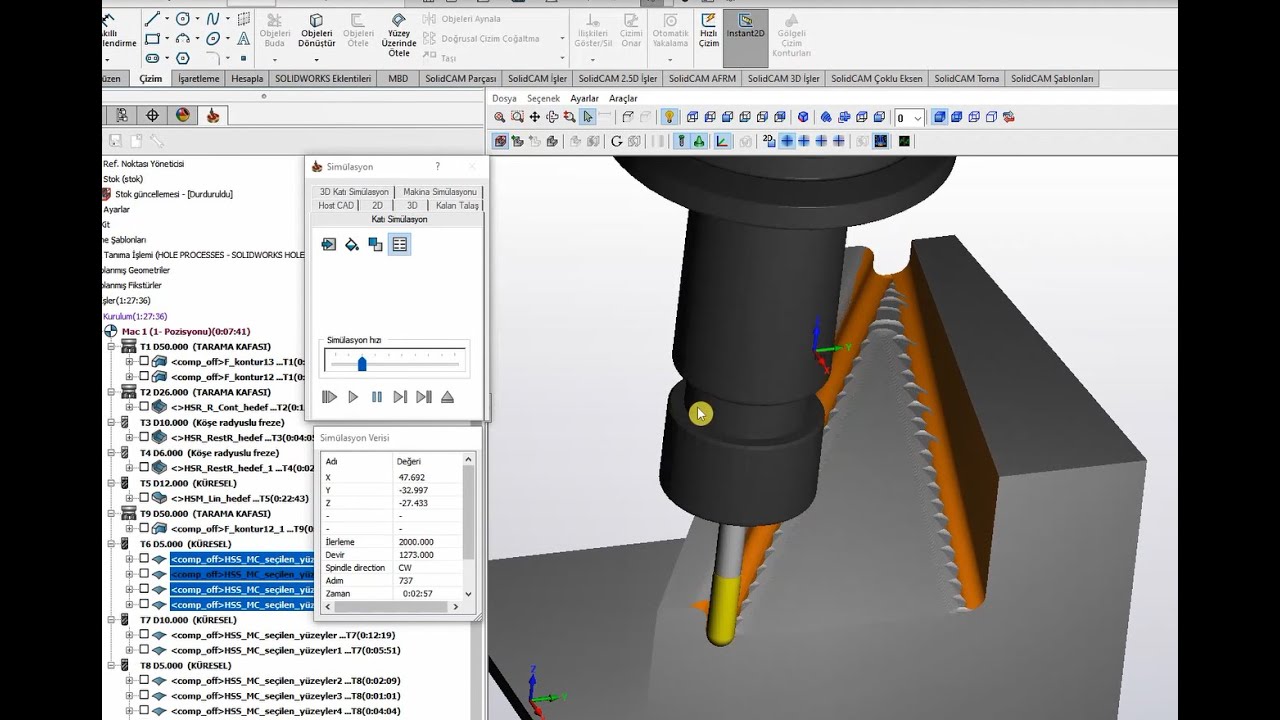Click the fast-forward turbo simulation button
Image resolution: width=1280 pixels, height=720 pixels.
329,397
